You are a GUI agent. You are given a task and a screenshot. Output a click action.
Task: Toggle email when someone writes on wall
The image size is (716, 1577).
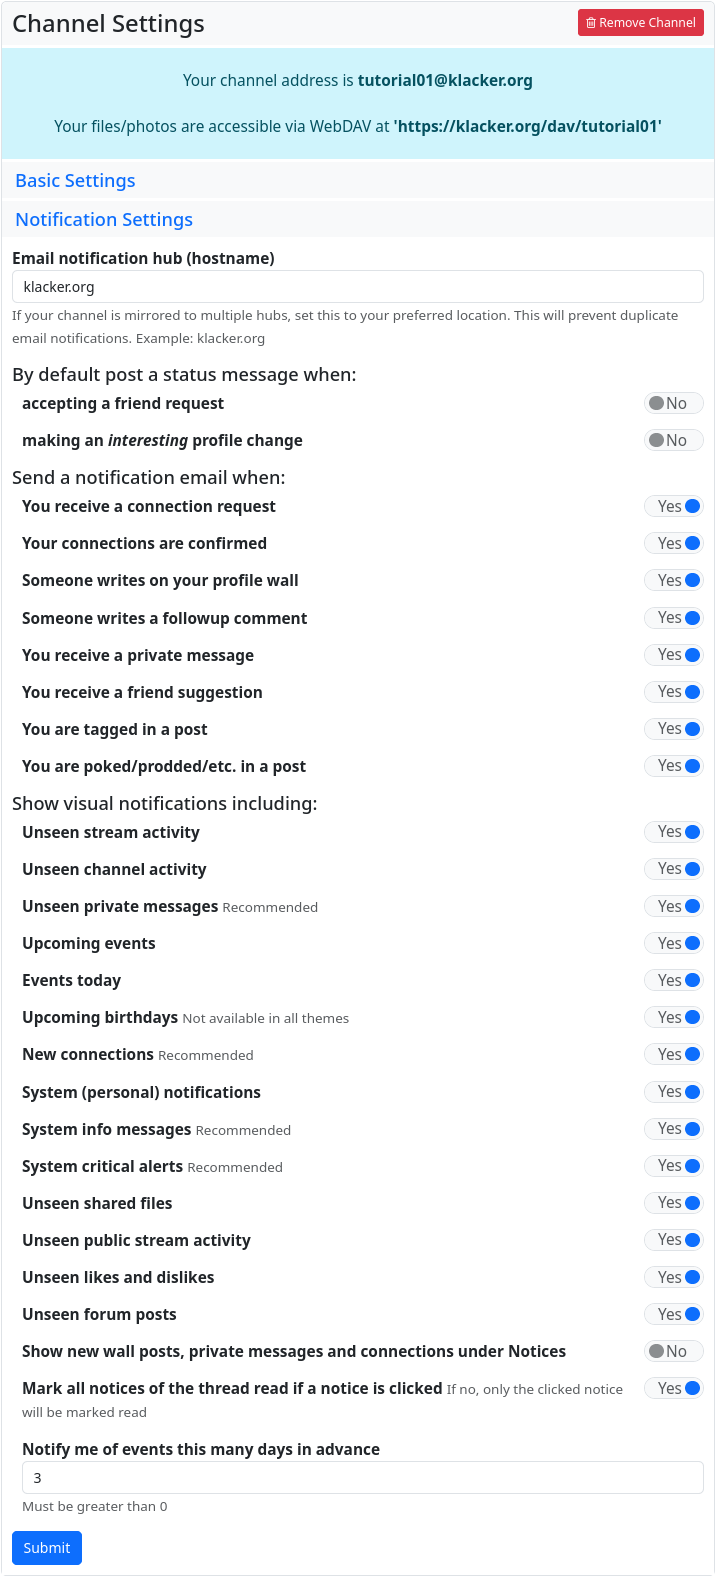(x=673, y=581)
